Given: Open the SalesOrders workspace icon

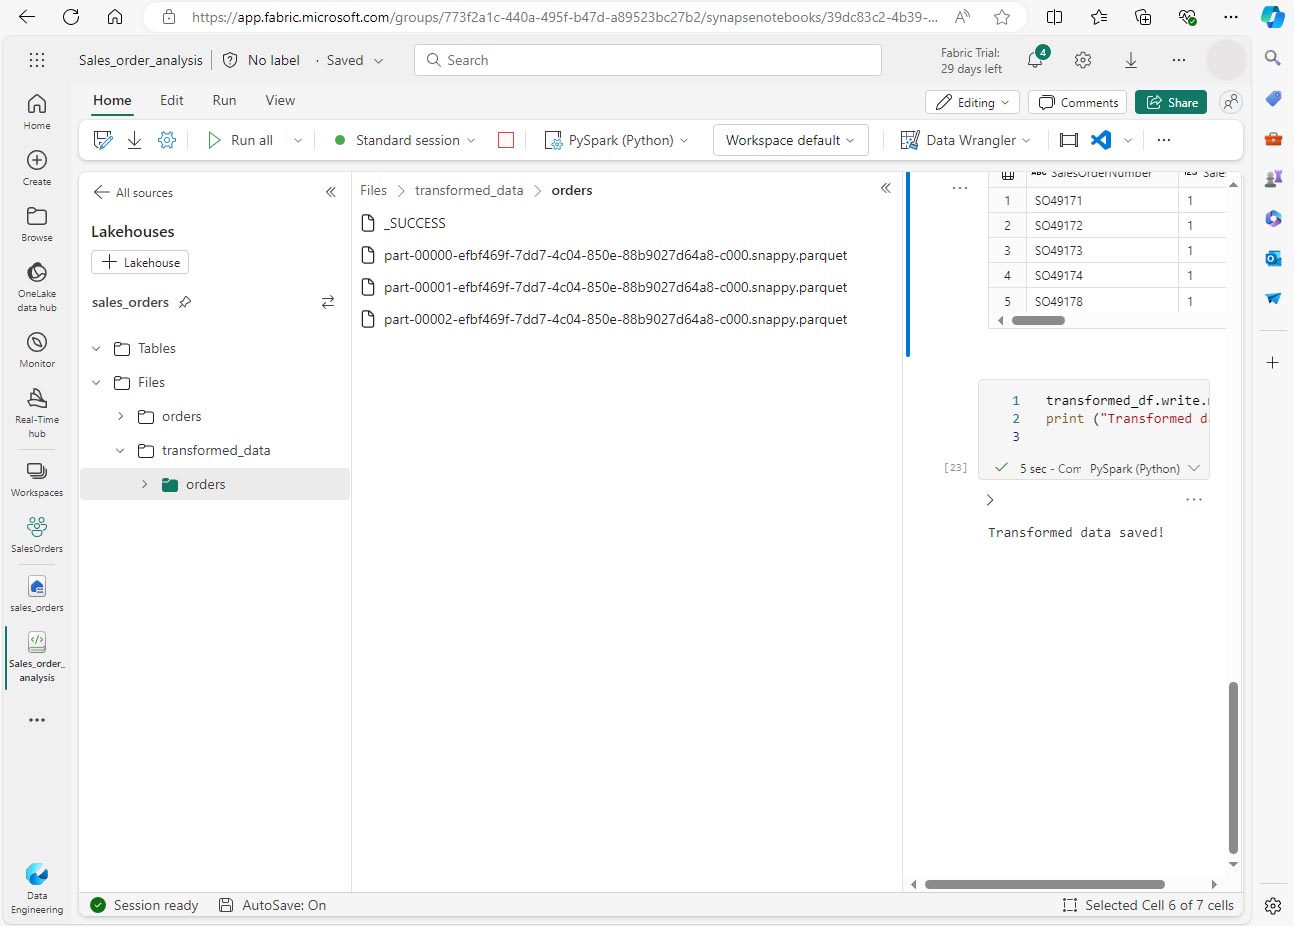Looking at the screenshot, I should [x=37, y=534].
